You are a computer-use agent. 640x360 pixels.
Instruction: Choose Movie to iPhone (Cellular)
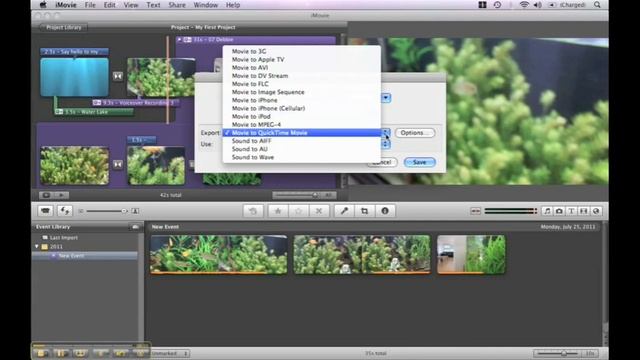point(302,109)
